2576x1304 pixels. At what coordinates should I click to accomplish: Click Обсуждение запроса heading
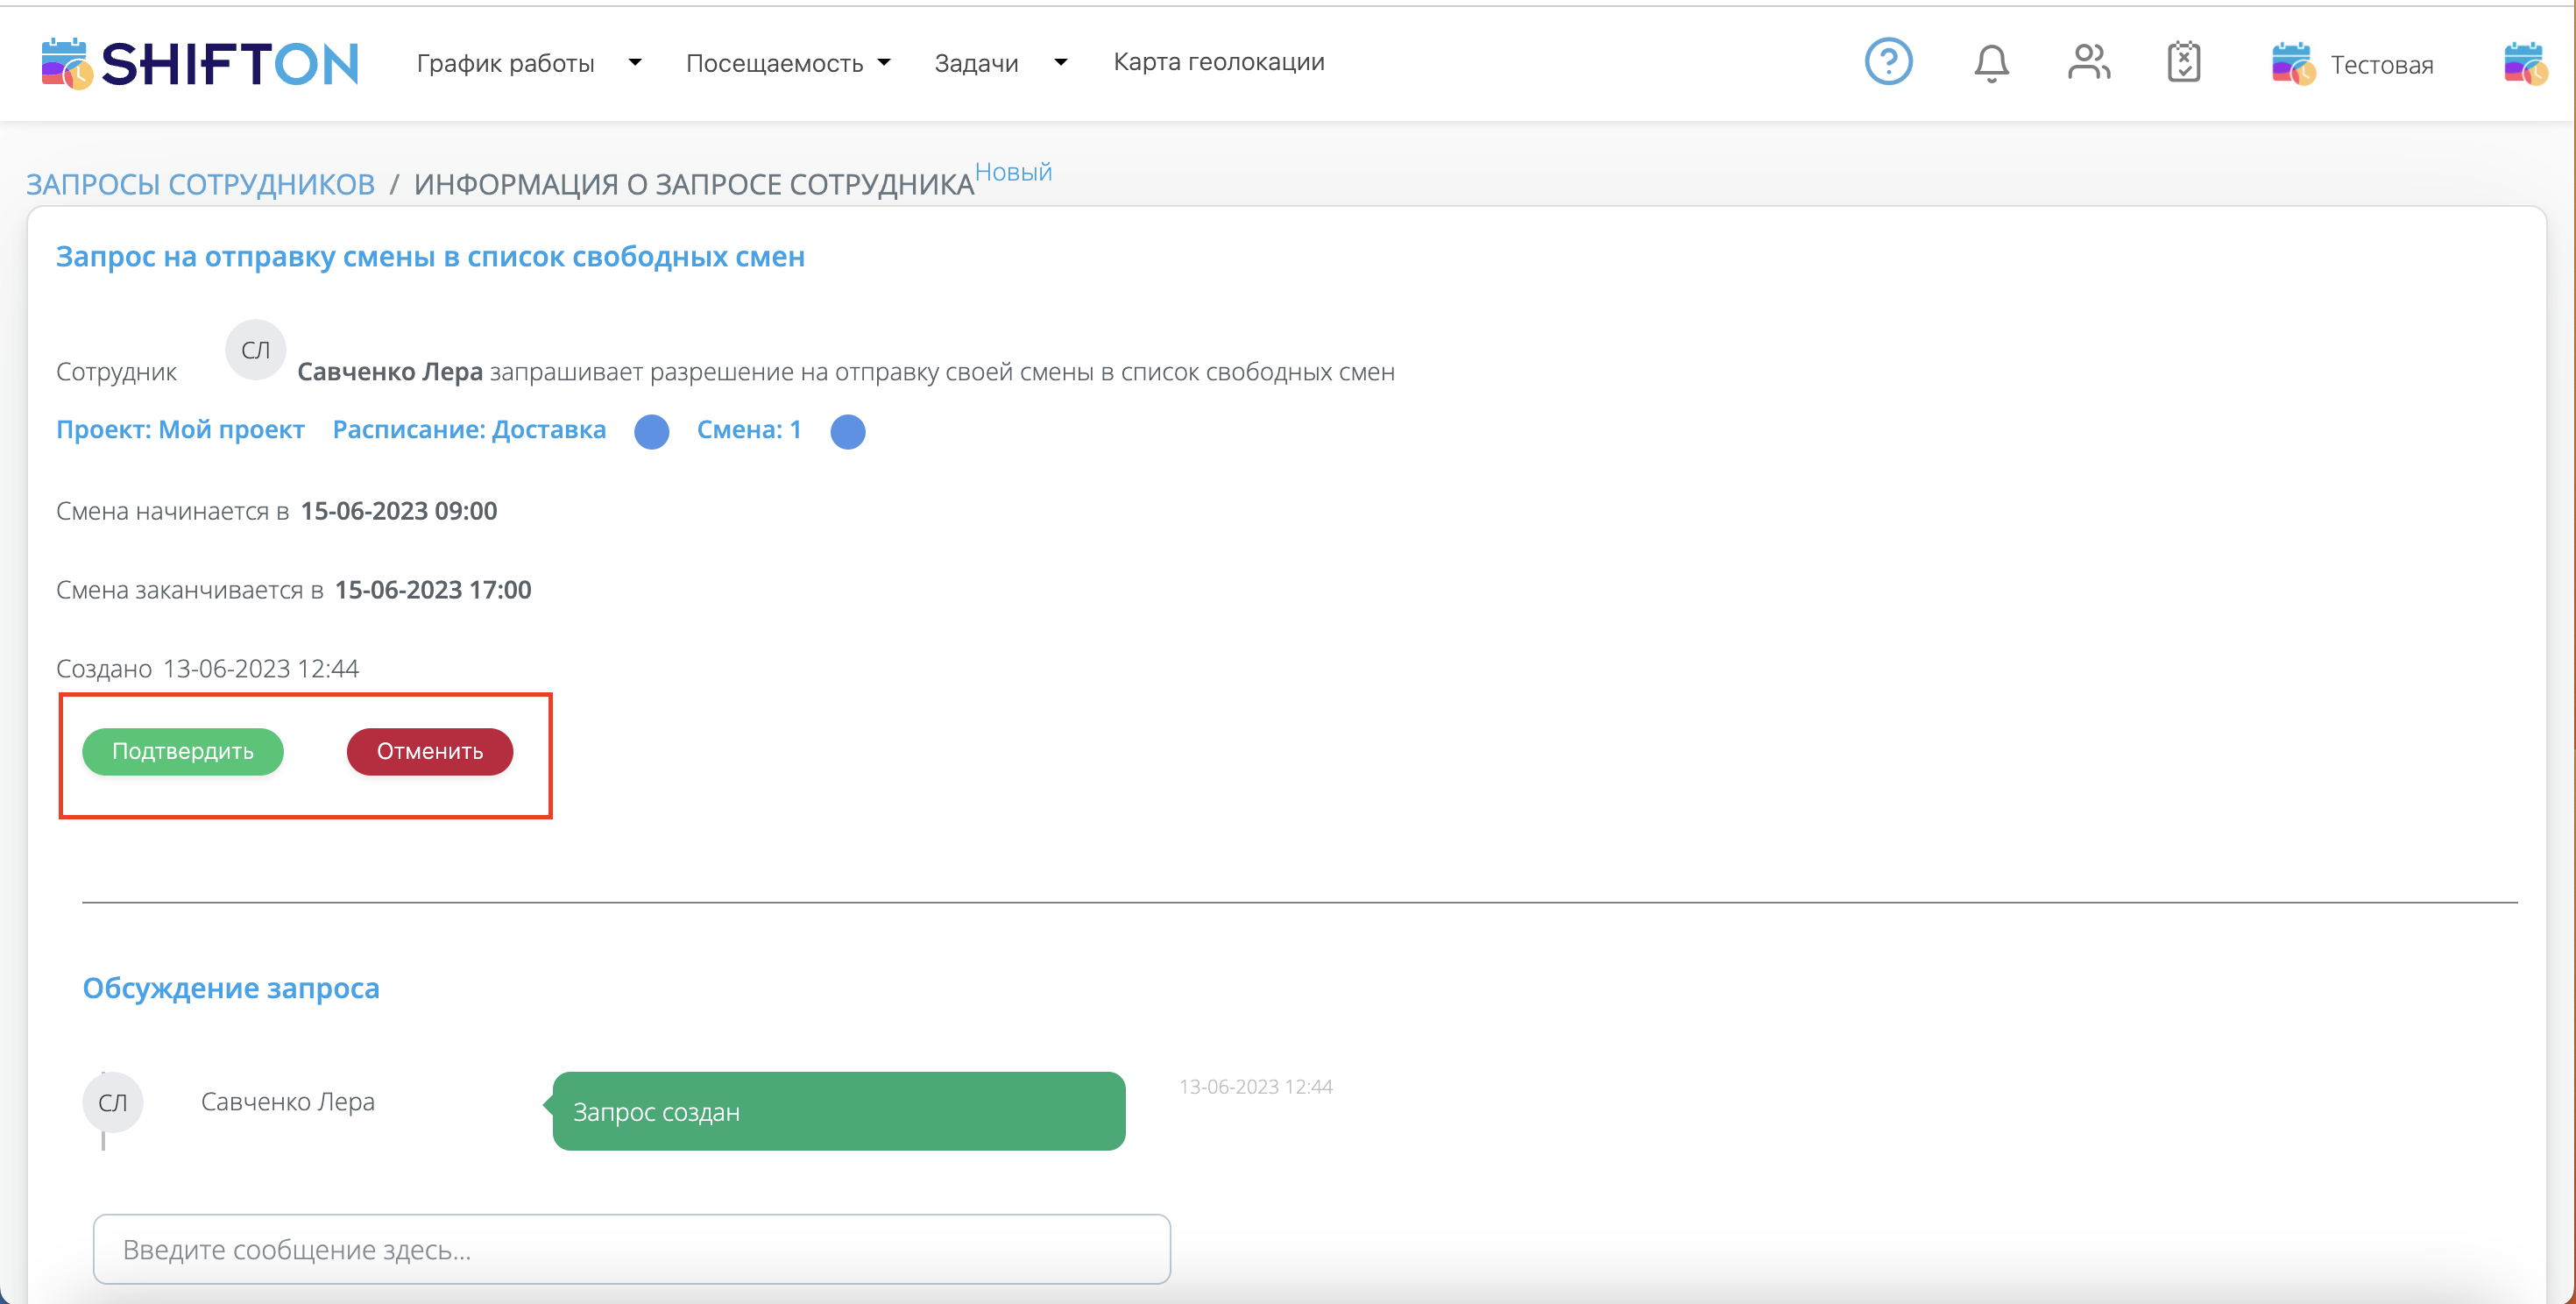(231, 988)
